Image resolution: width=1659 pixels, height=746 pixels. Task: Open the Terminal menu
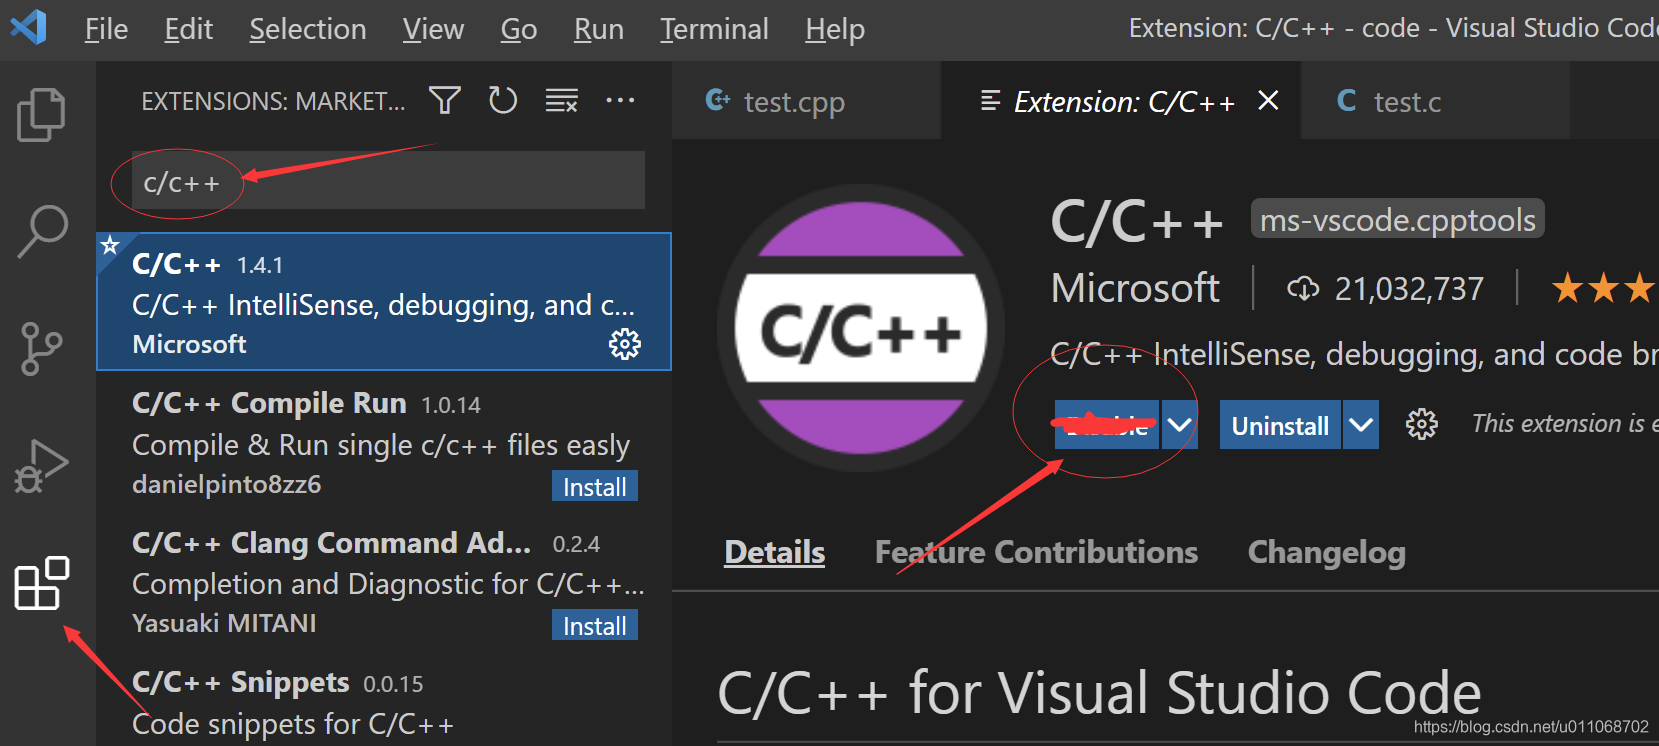[714, 29]
